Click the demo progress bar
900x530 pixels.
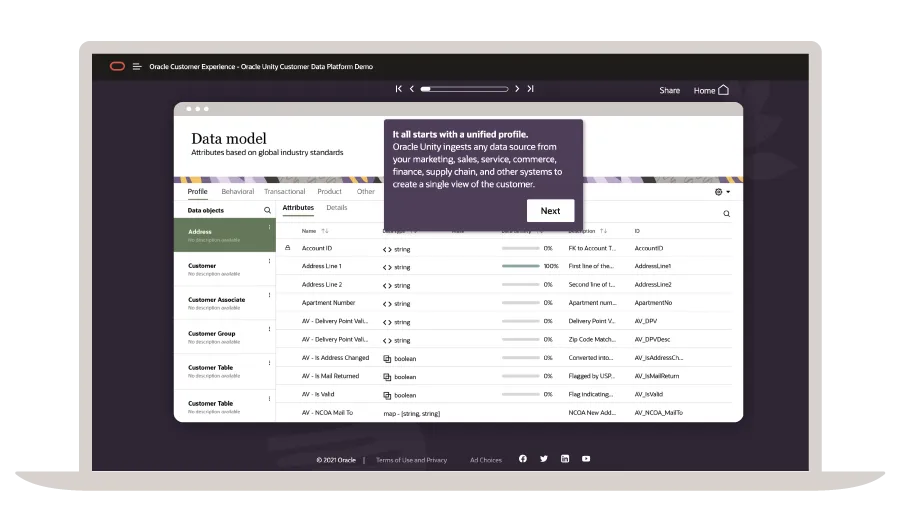(463, 89)
